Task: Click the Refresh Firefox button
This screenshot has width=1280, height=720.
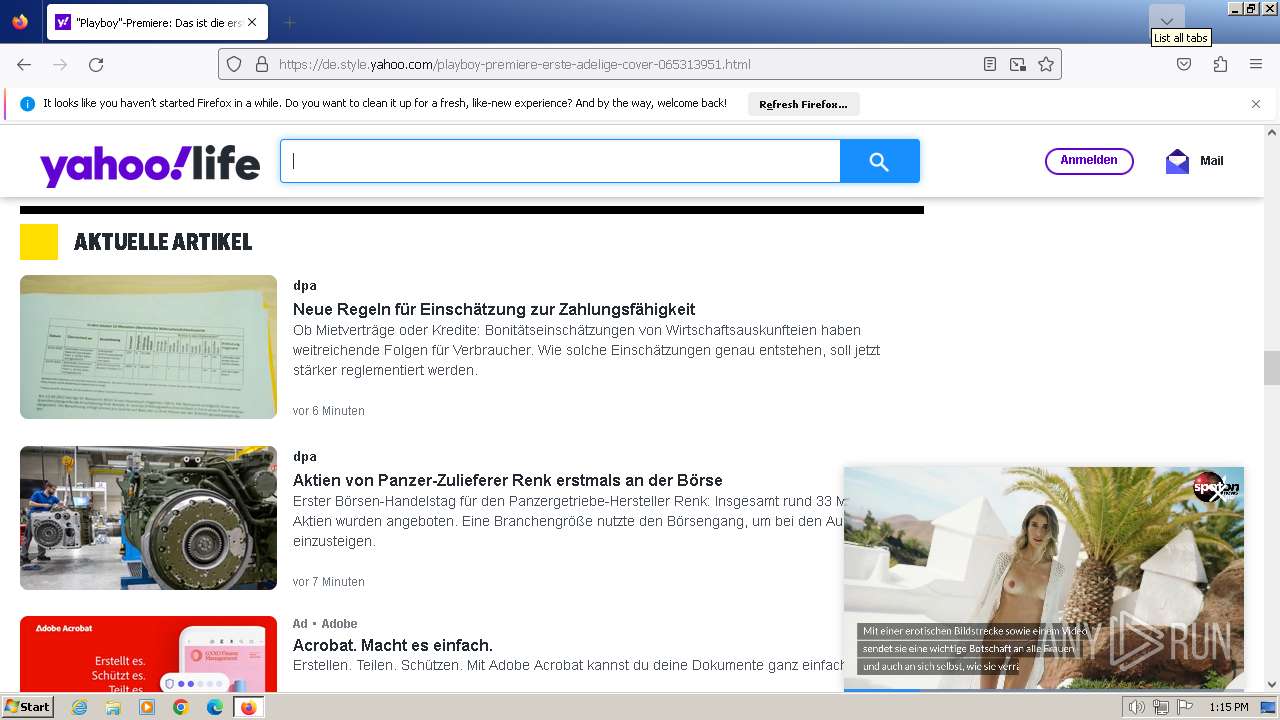Action: click(803, 104)
